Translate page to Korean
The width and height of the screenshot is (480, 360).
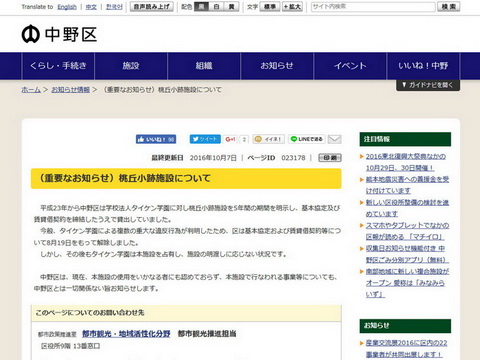pos(114,7)
